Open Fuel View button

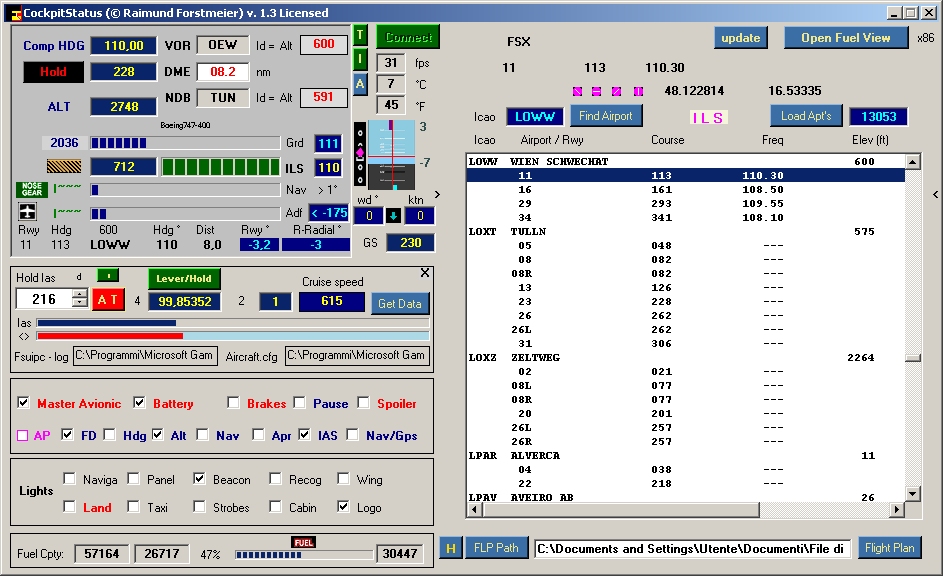tap(846, 38)
